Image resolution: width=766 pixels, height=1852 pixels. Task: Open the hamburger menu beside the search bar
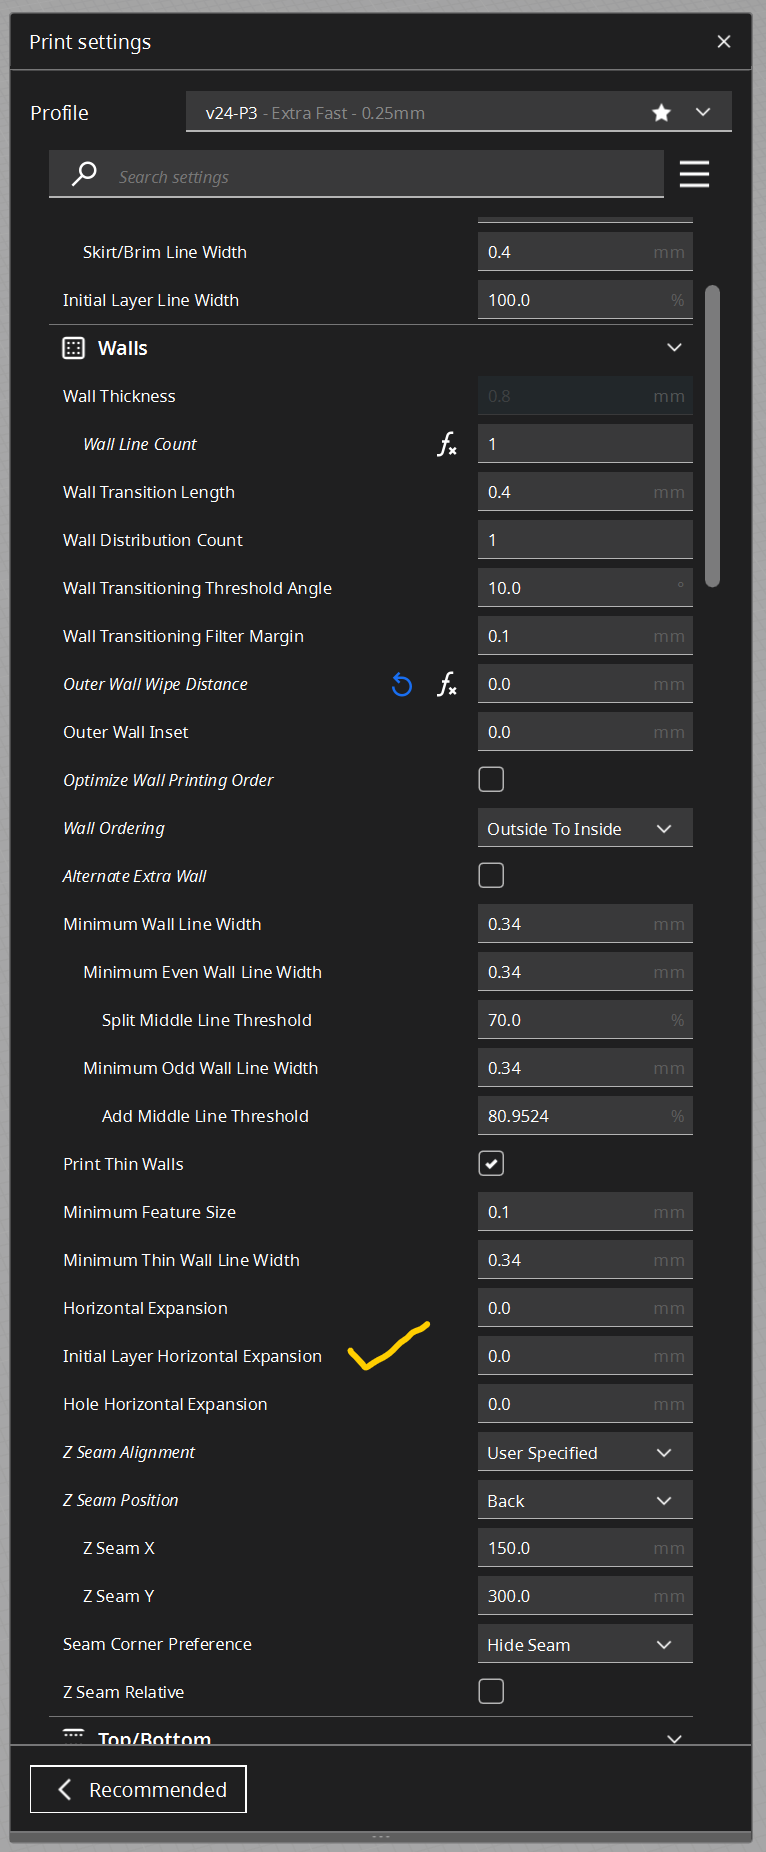(x=694, y=173)
